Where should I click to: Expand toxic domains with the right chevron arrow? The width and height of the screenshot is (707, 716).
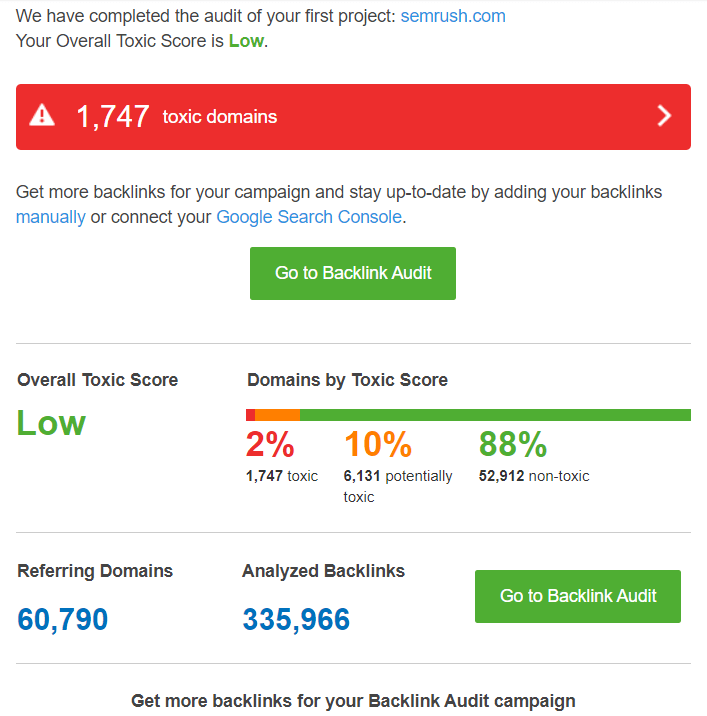[664, 116]
